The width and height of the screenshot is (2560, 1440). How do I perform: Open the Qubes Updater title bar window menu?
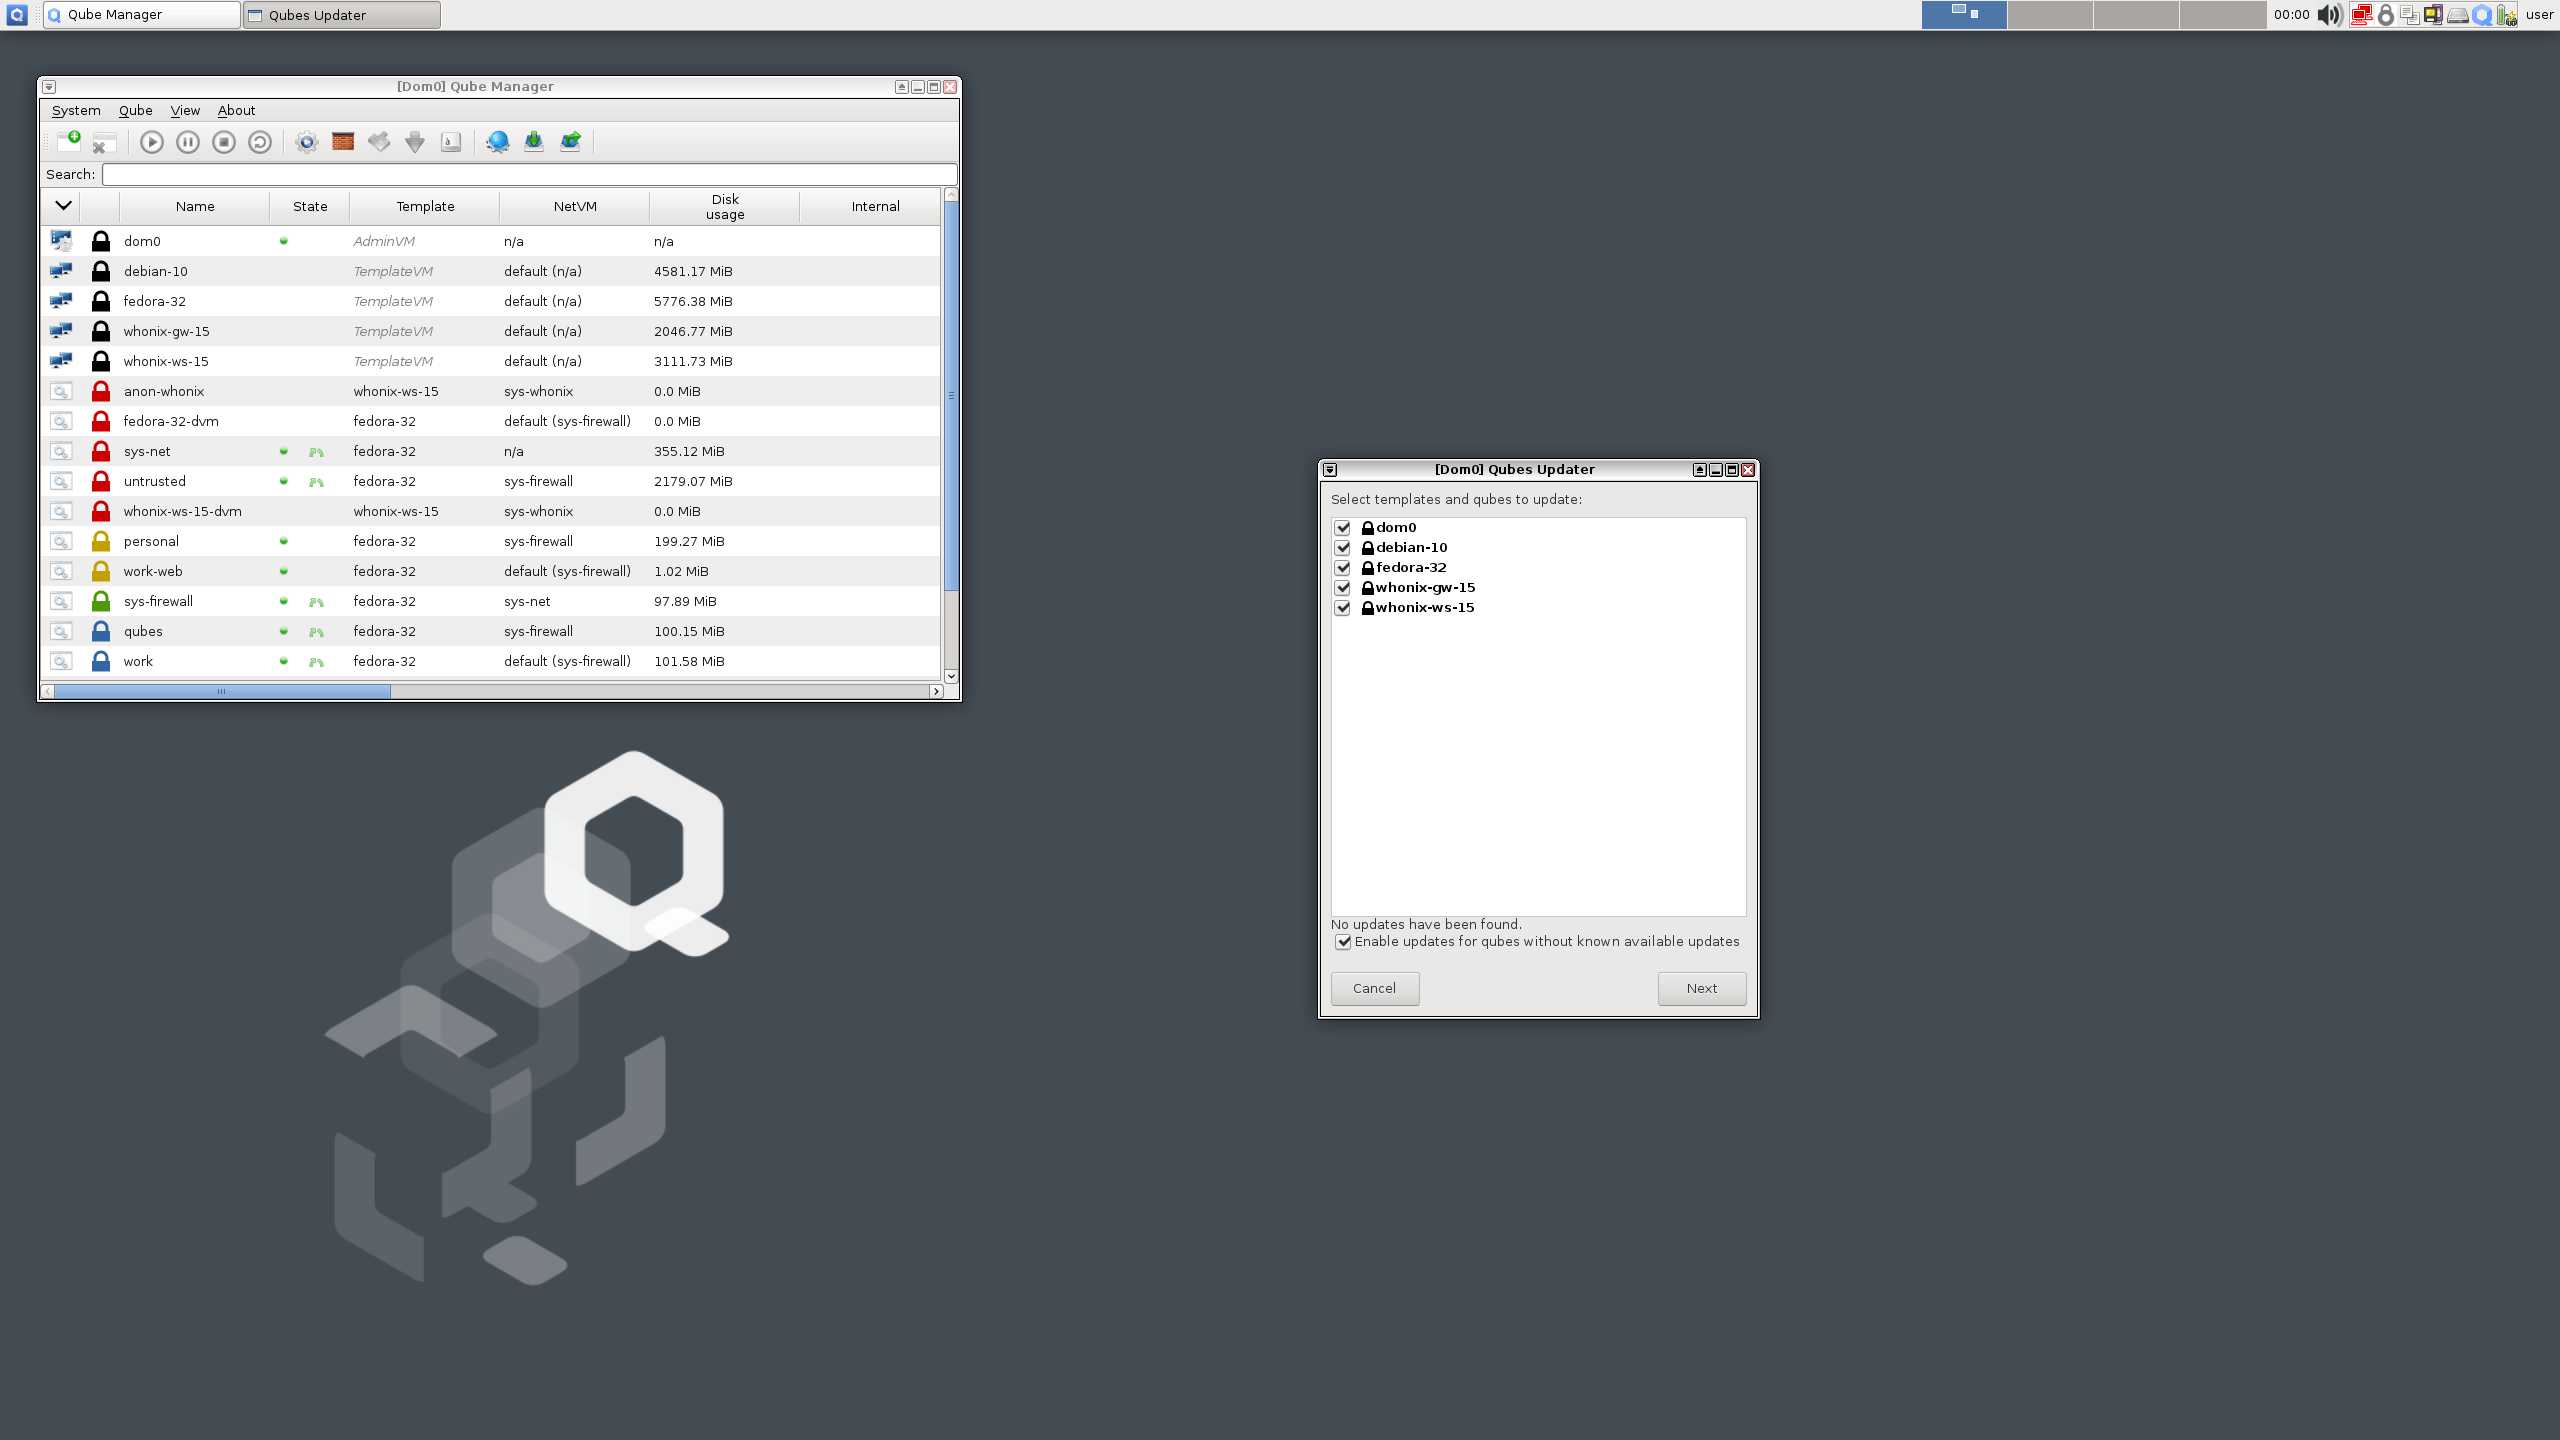click(1330, 469)
